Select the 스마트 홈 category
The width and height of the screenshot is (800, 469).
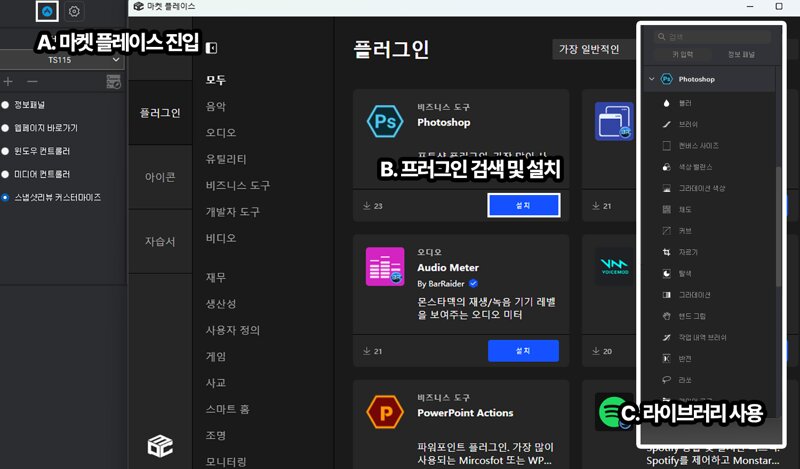228,409
